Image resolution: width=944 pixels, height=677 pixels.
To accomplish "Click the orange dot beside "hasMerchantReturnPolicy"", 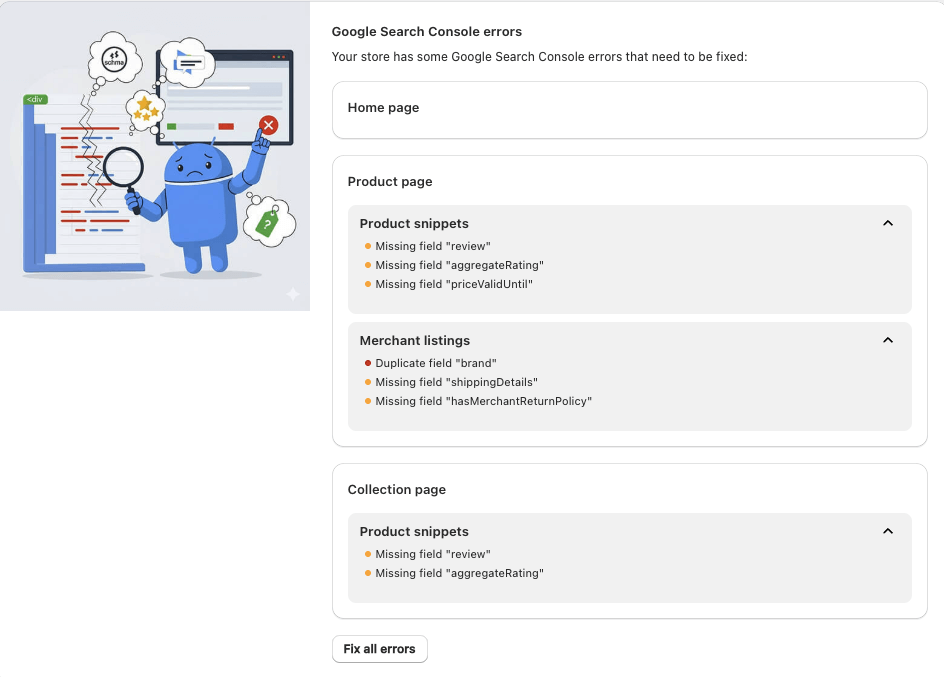I will 367,401.
